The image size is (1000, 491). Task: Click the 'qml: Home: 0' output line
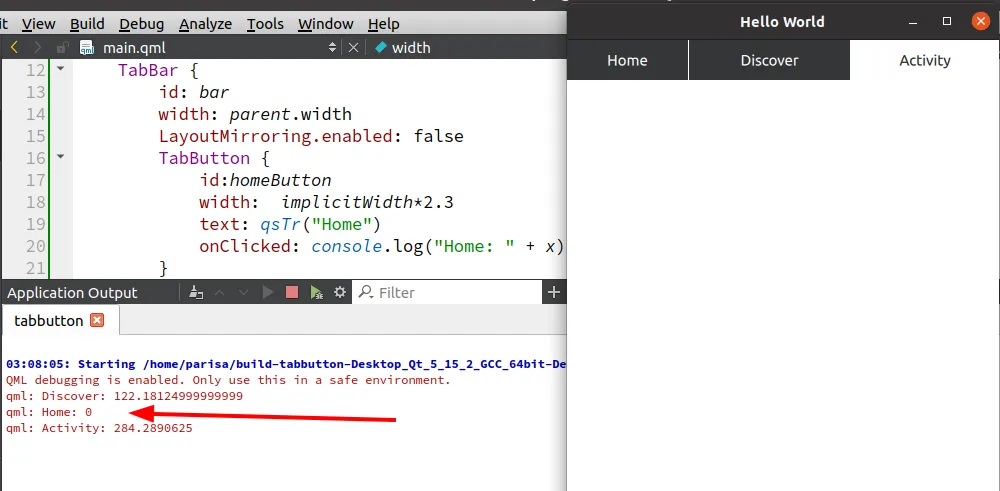click(49, 412)
